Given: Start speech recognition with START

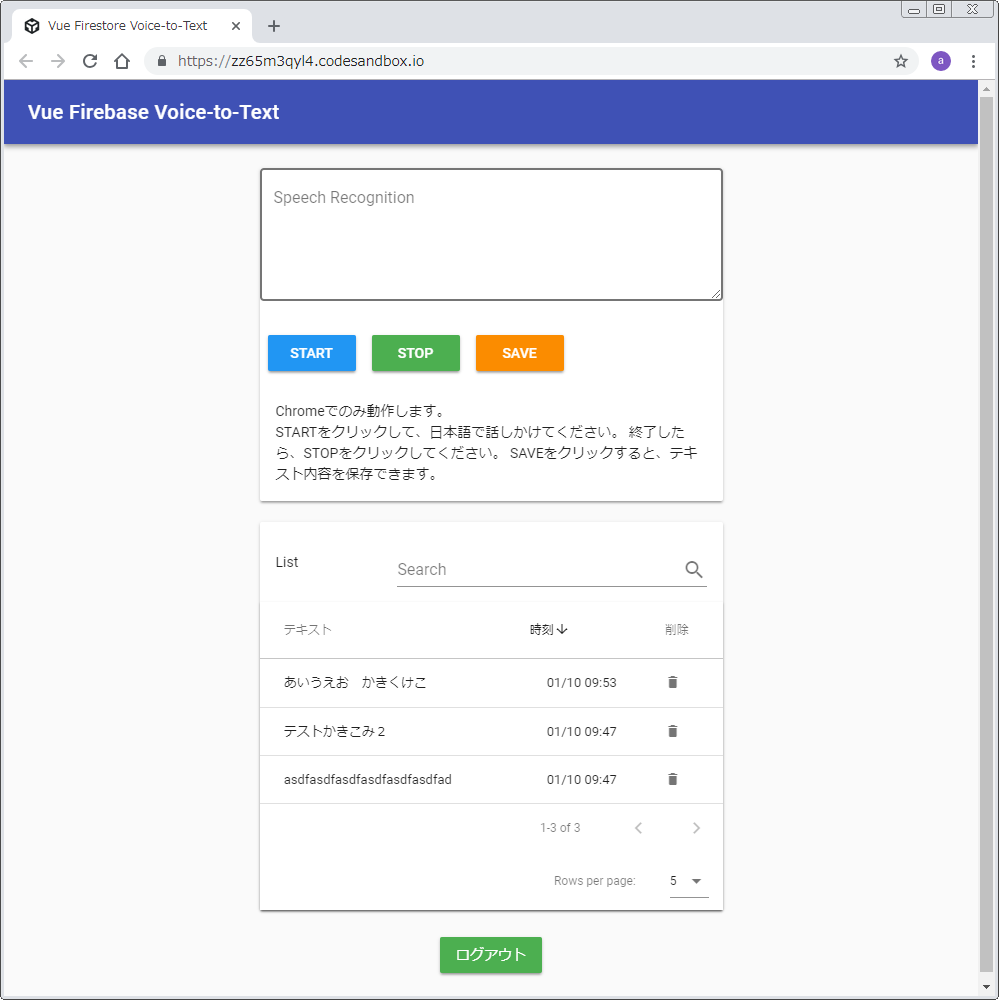Looking at the screenshot, I should click(311, 353).
